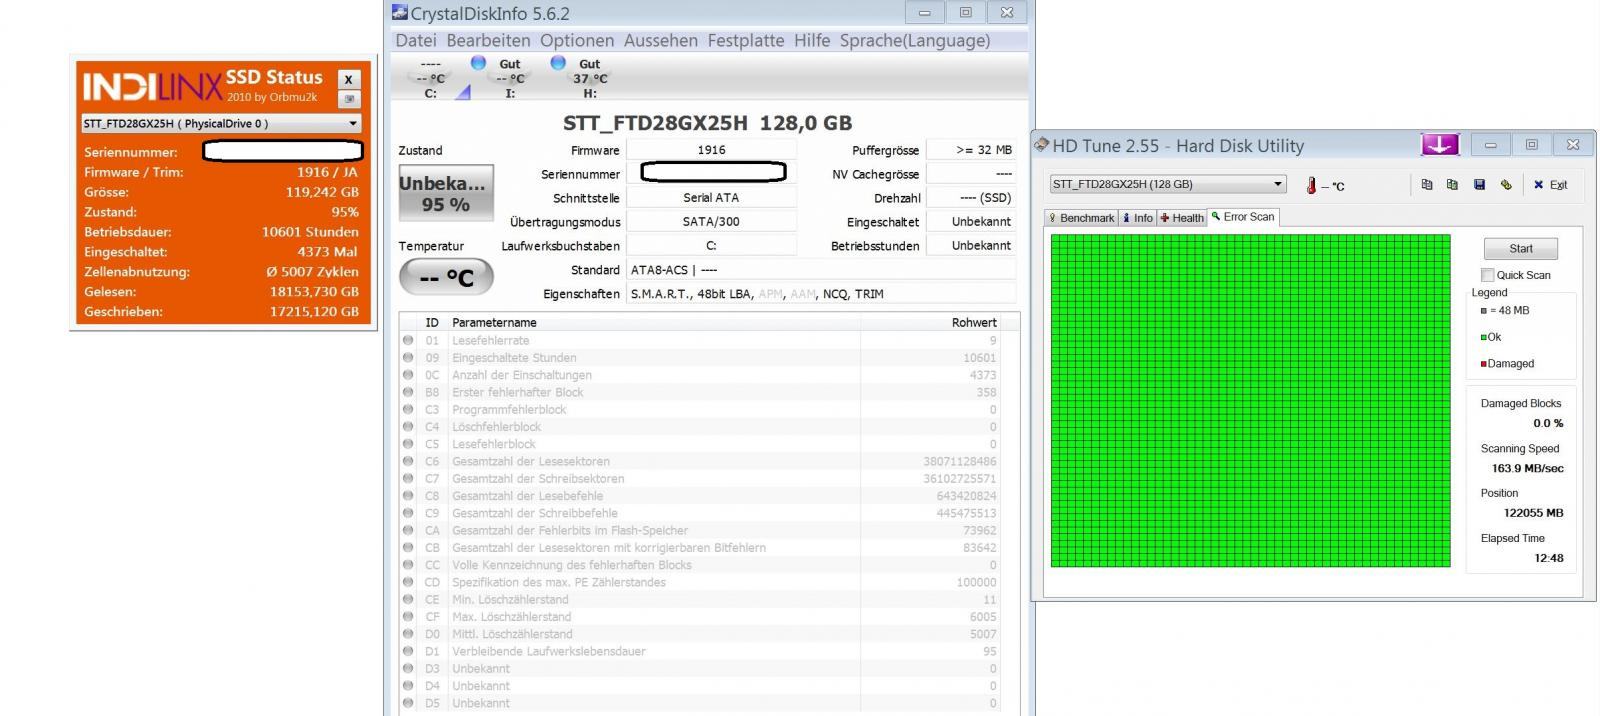Click the drive title STT_FTD28GX25H 128,0 GB
Screen dimensions: 1600x716
[707, 123]
